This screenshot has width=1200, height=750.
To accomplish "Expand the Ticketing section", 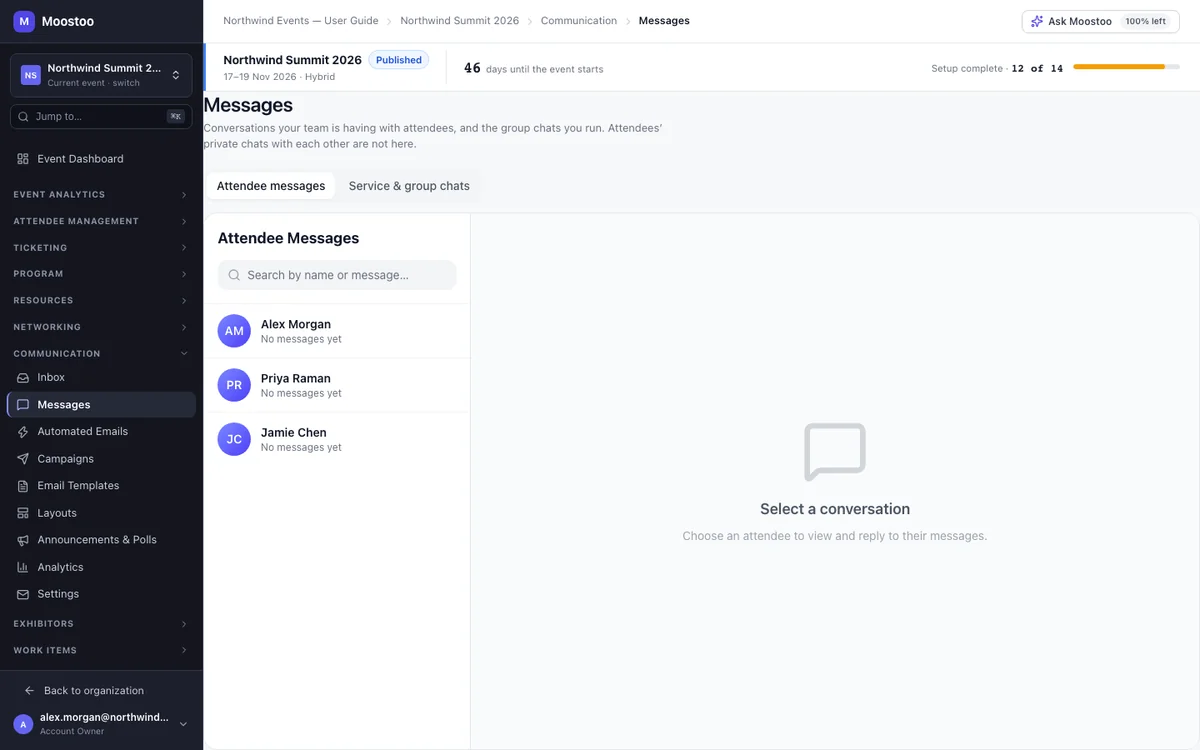I will pos(101,248).
